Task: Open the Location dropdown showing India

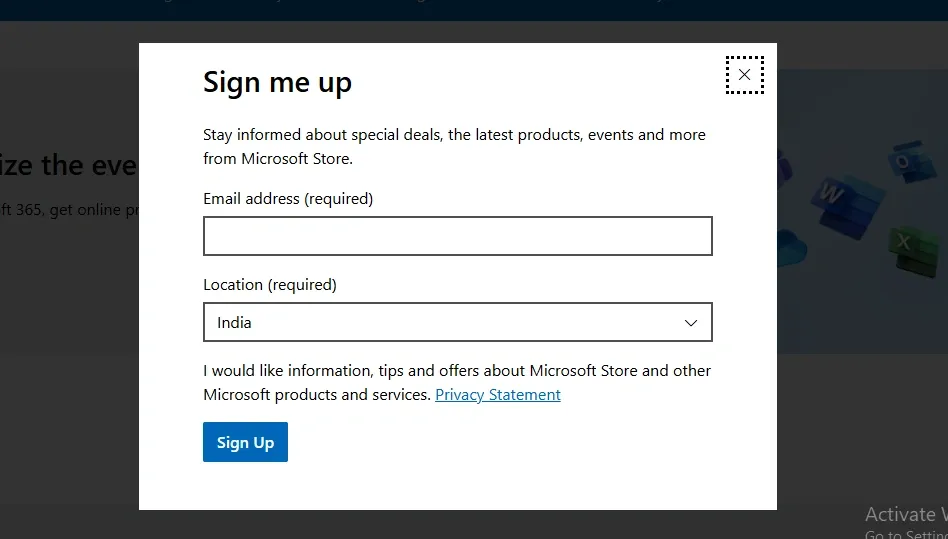Action: click(x=457, y=322)
